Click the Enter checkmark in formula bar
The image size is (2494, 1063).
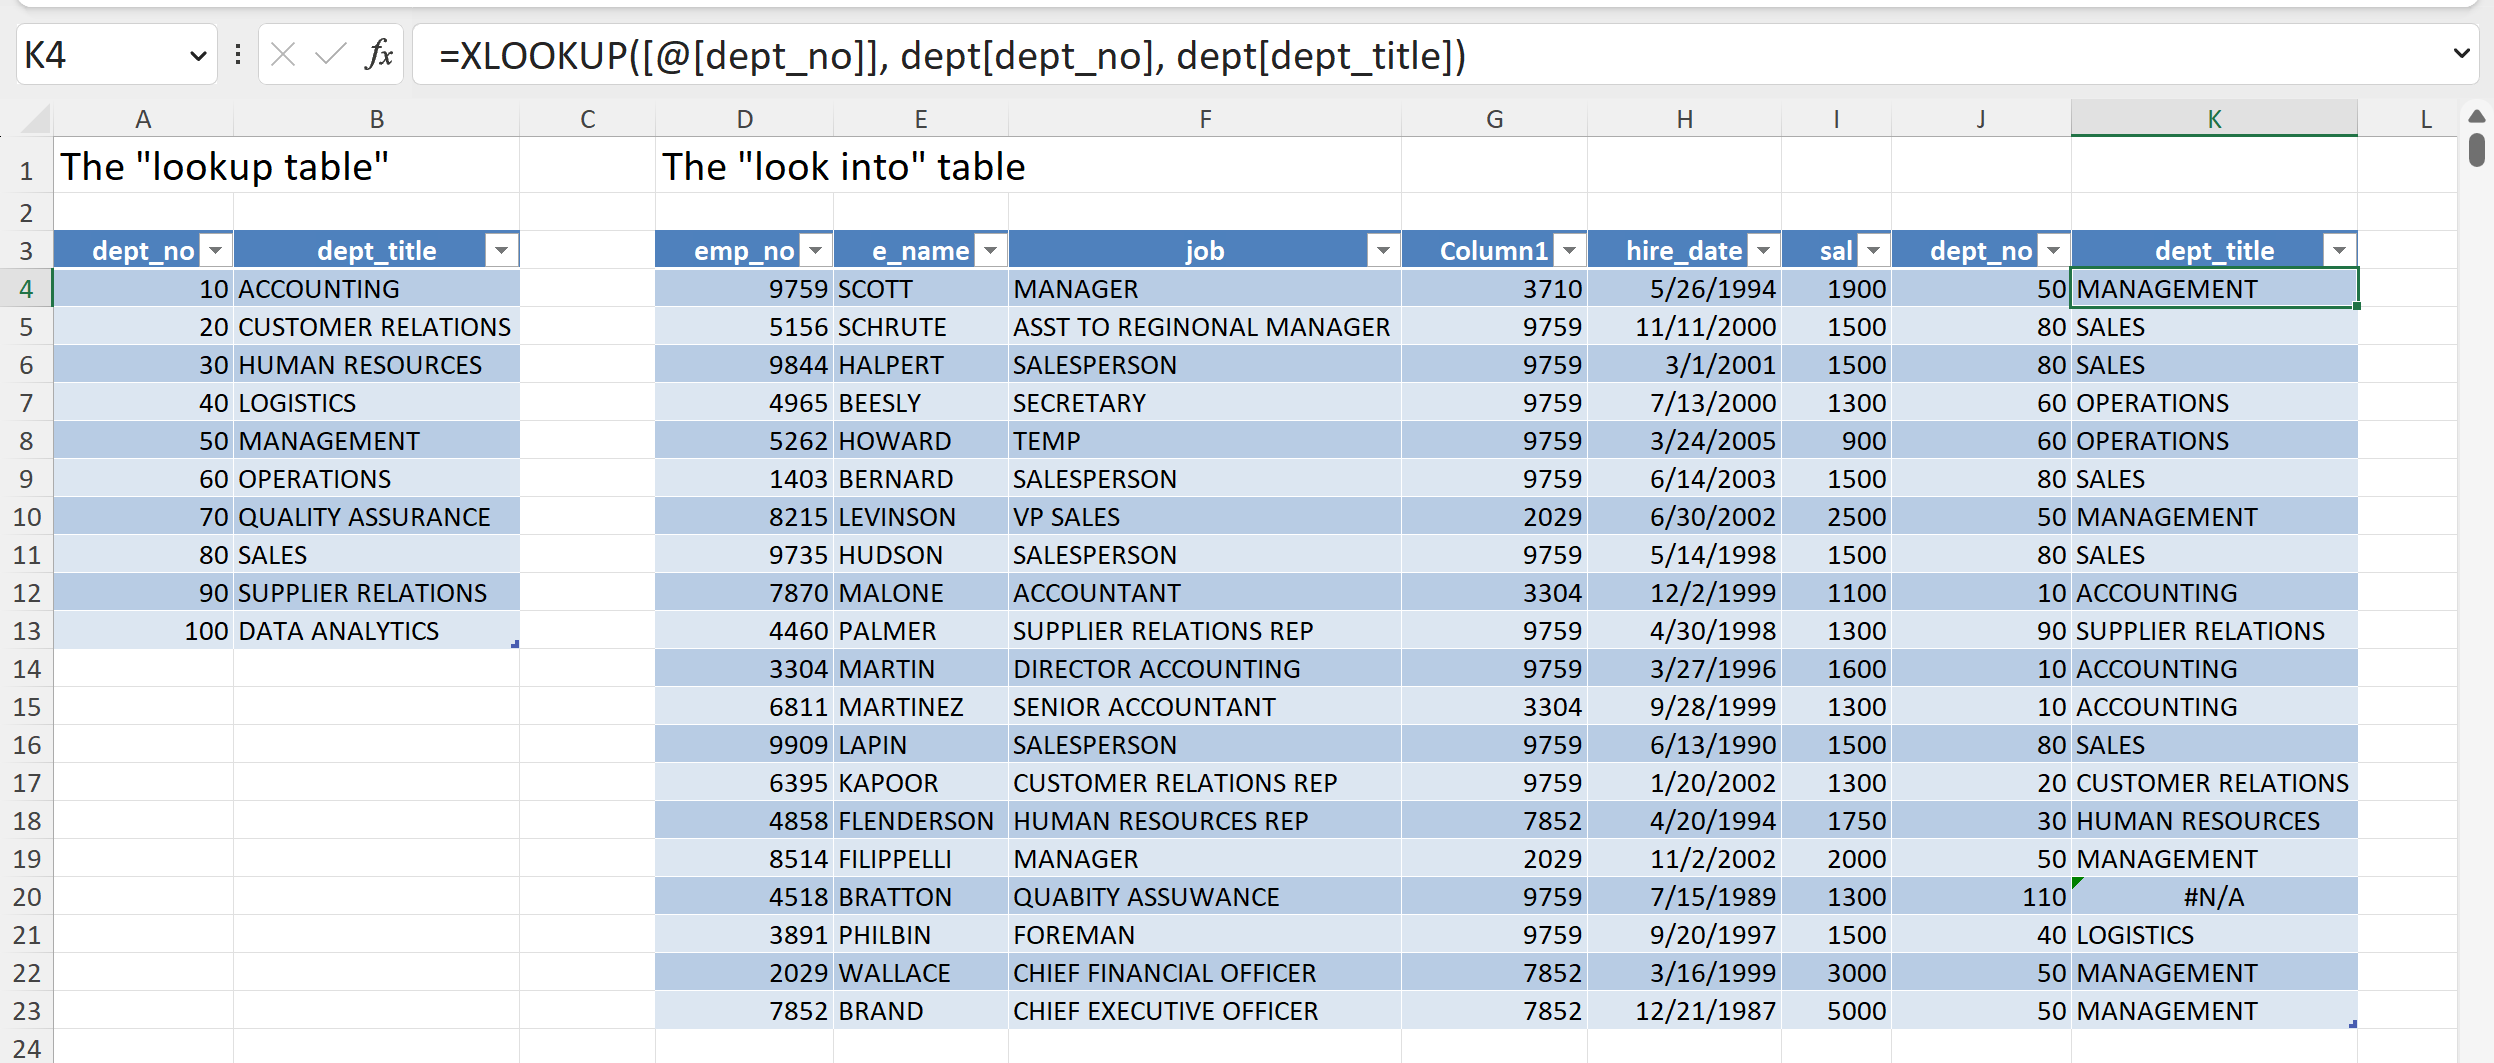click(x=330, y=54)
